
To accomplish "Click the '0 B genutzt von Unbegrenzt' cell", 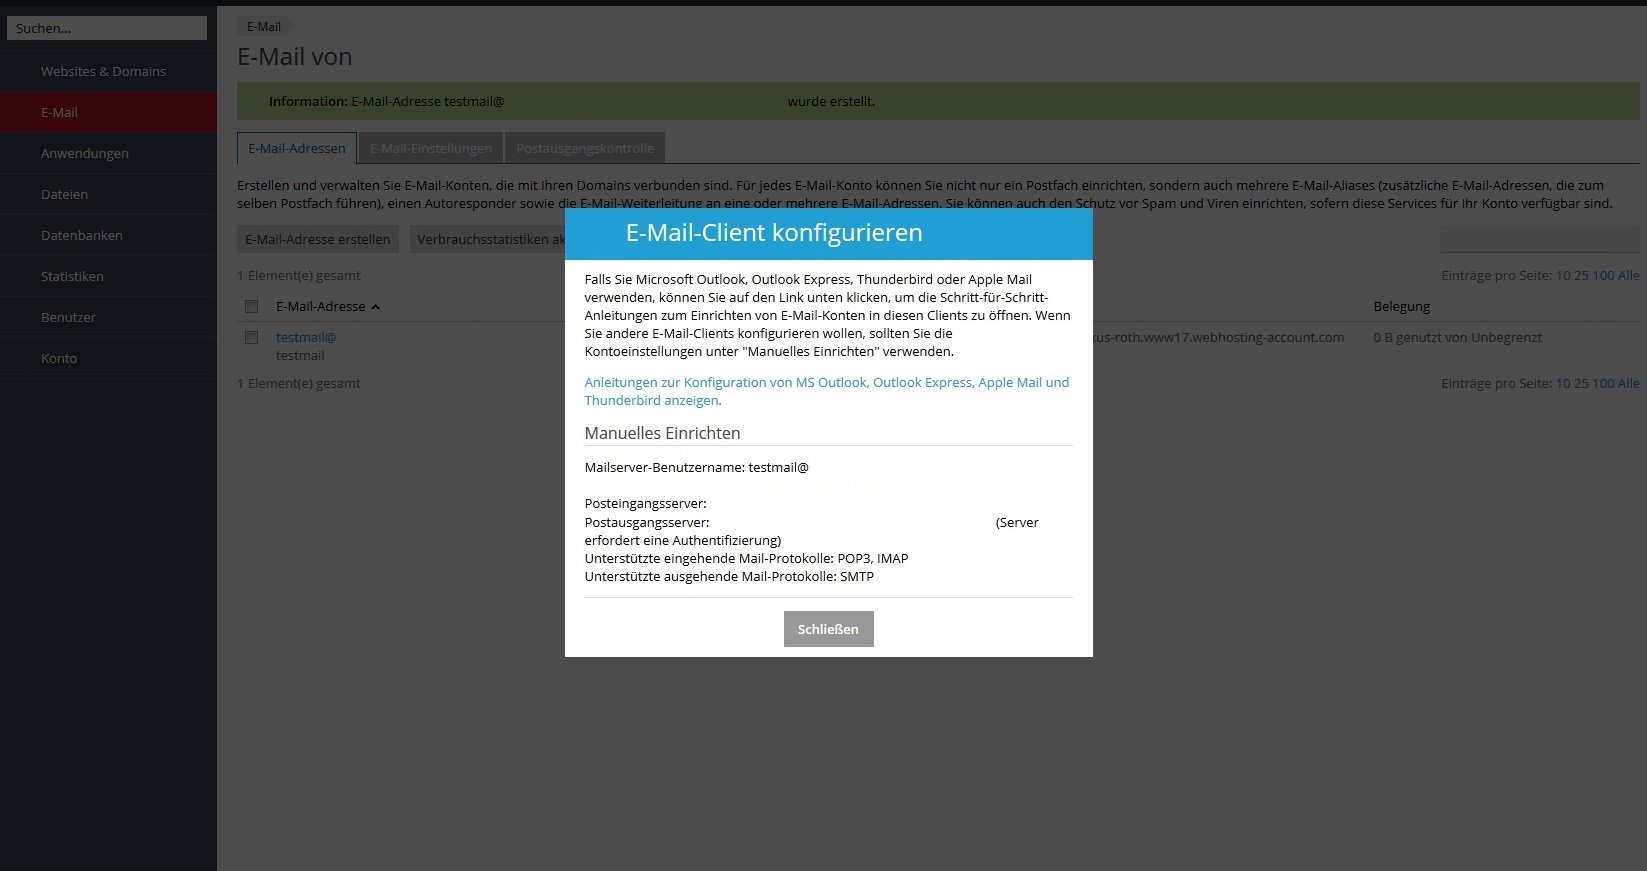I will 1457,337.
